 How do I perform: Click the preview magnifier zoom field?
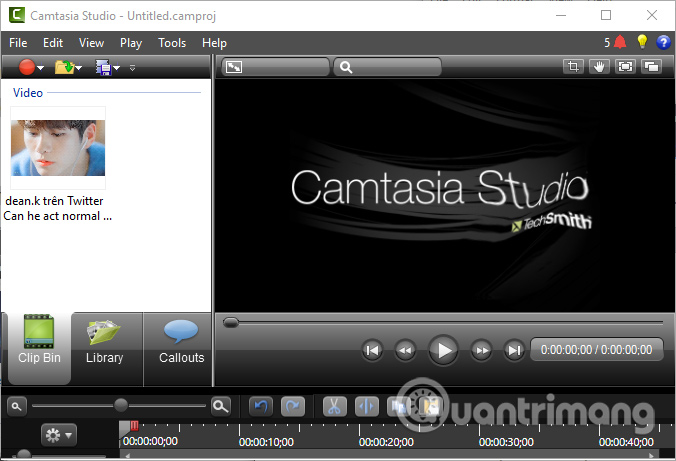coord(388,67)
